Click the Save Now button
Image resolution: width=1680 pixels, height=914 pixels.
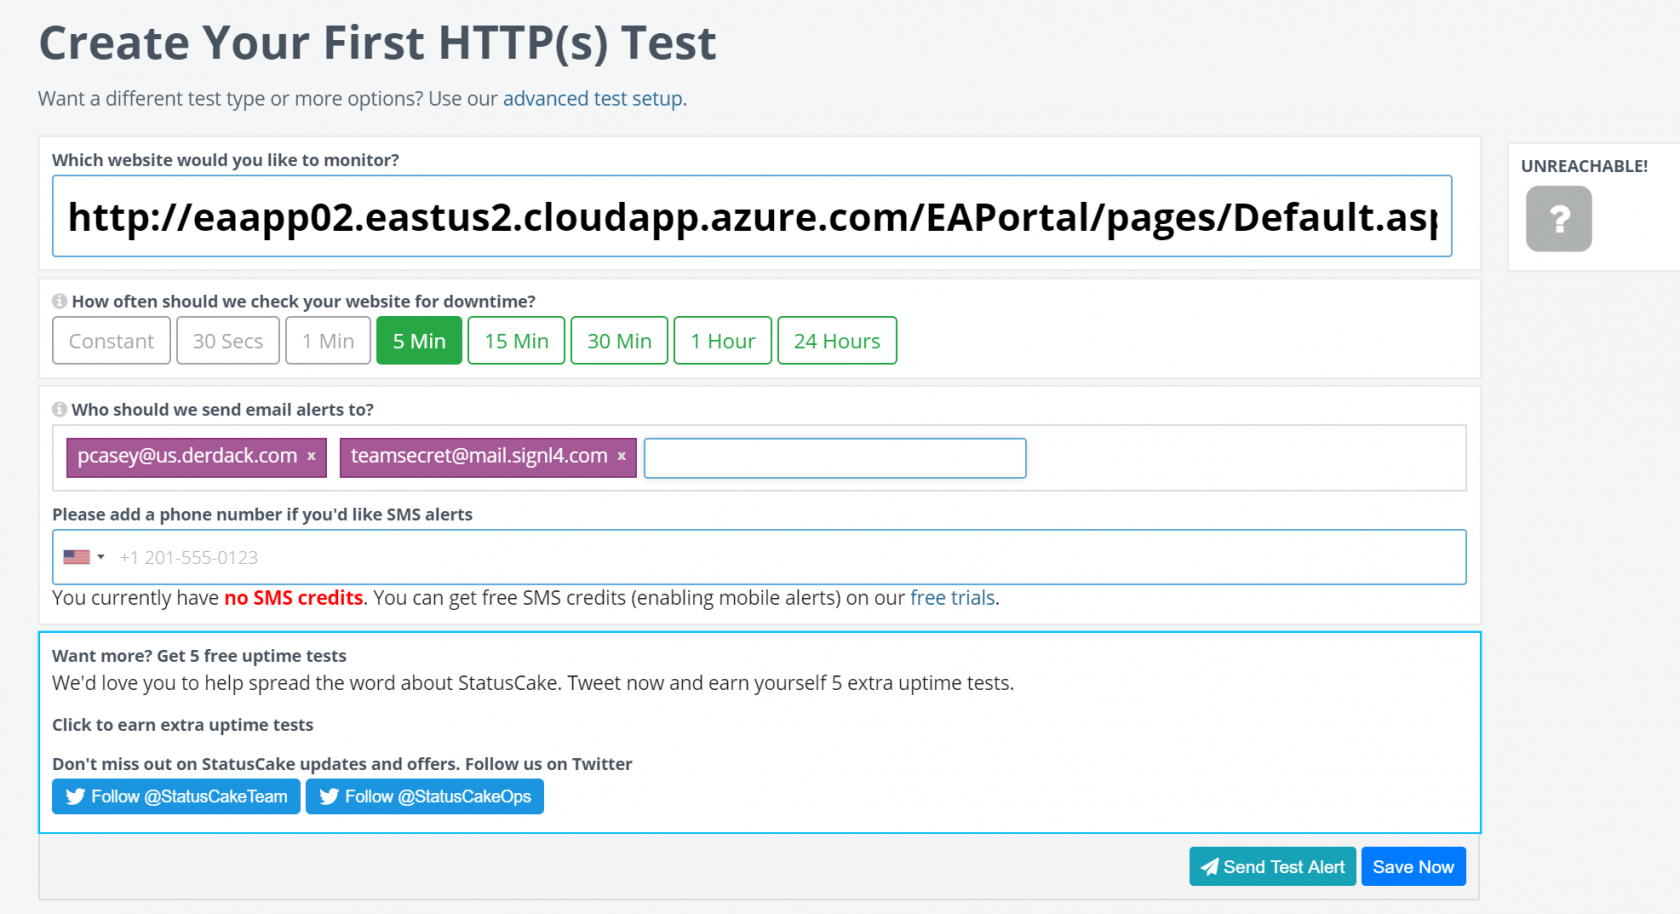tap(1413, 867)
